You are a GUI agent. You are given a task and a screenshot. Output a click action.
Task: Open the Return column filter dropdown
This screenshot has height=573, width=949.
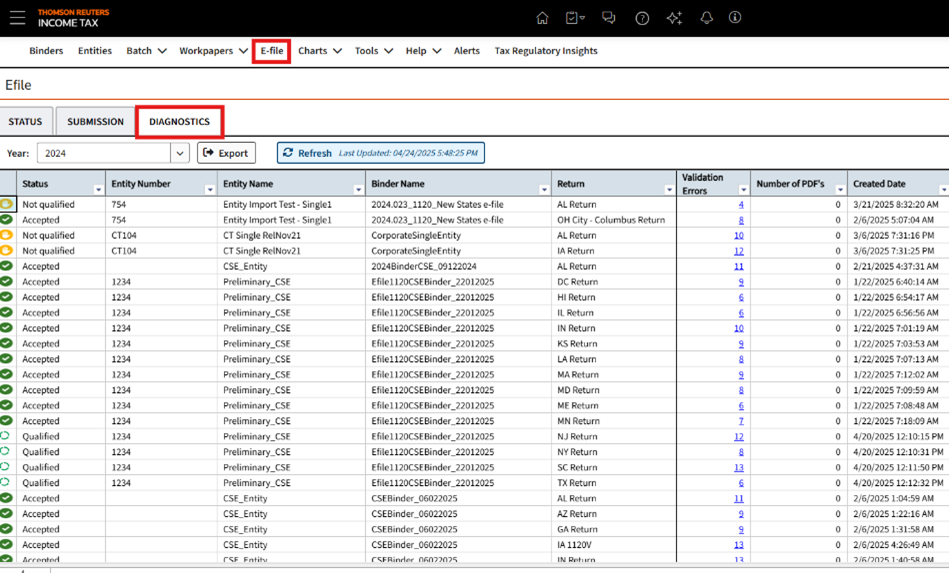point(669,189)
